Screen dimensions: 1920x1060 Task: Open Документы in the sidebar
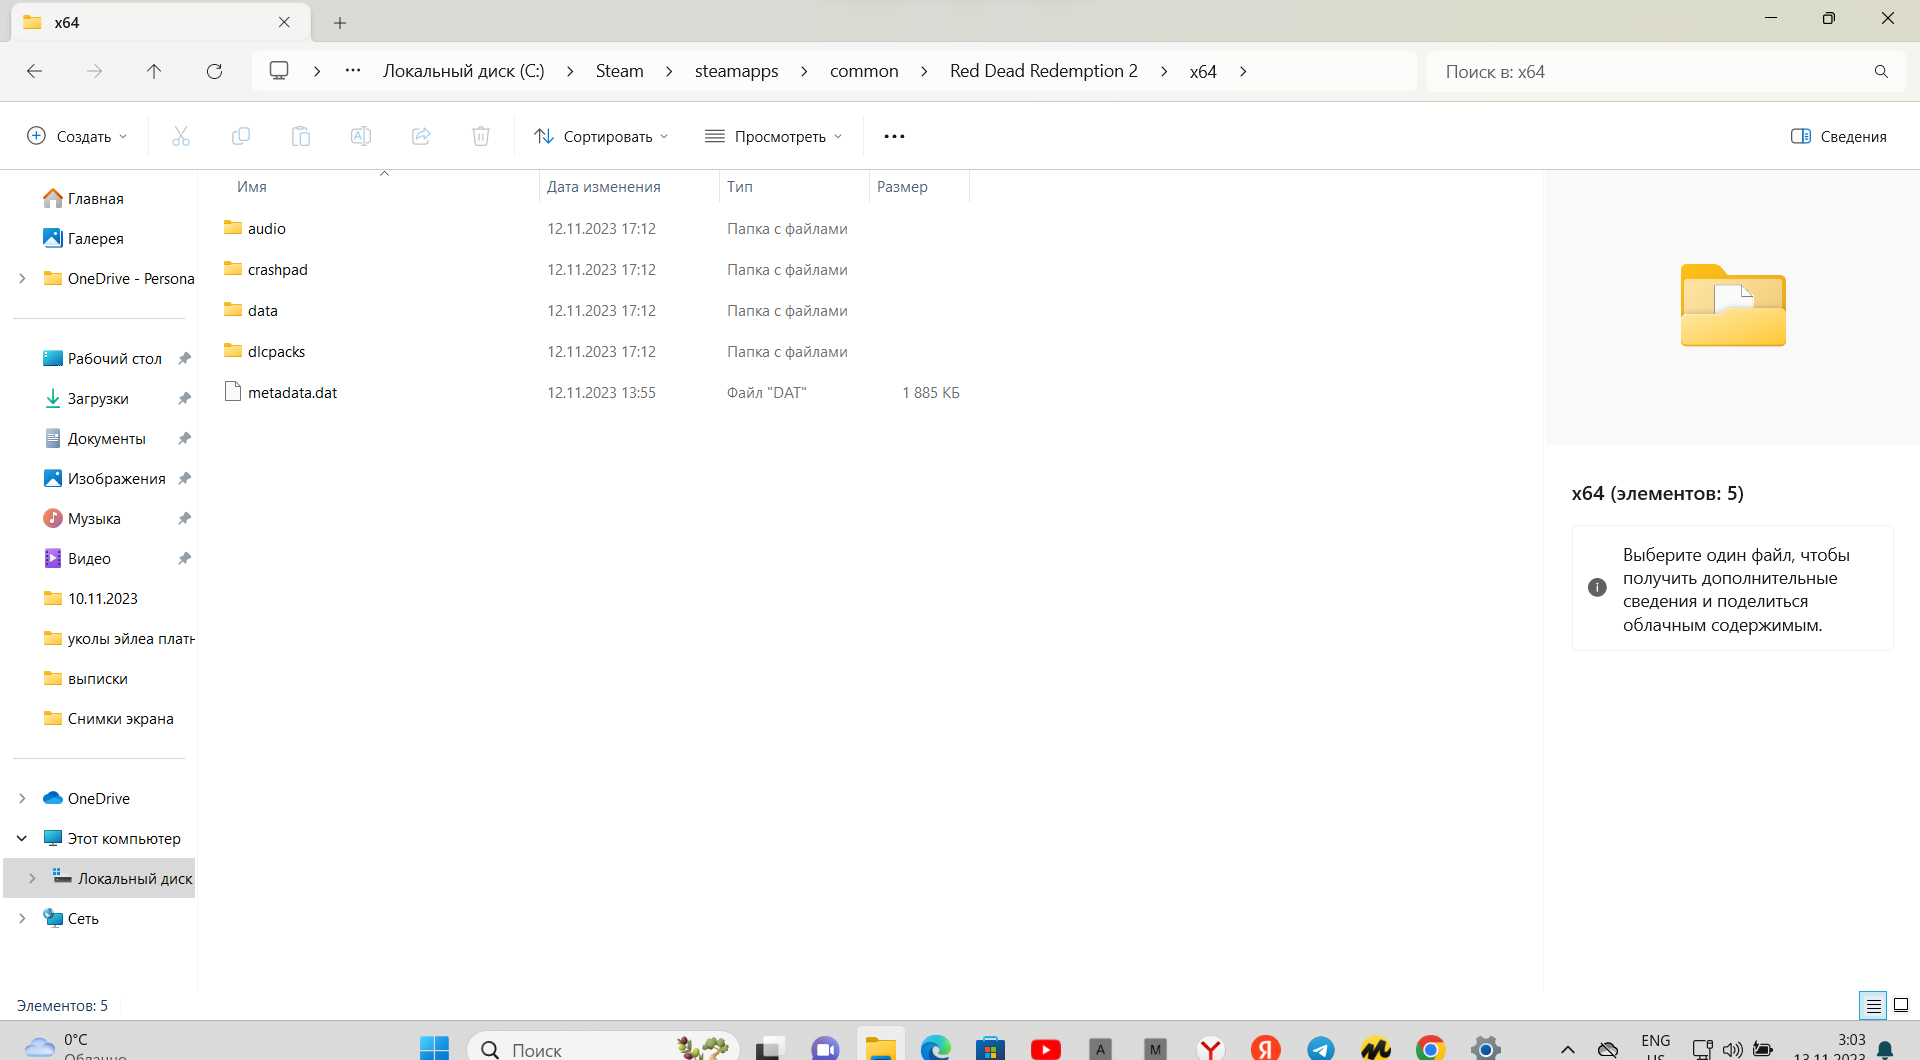(x=106, y=439)
